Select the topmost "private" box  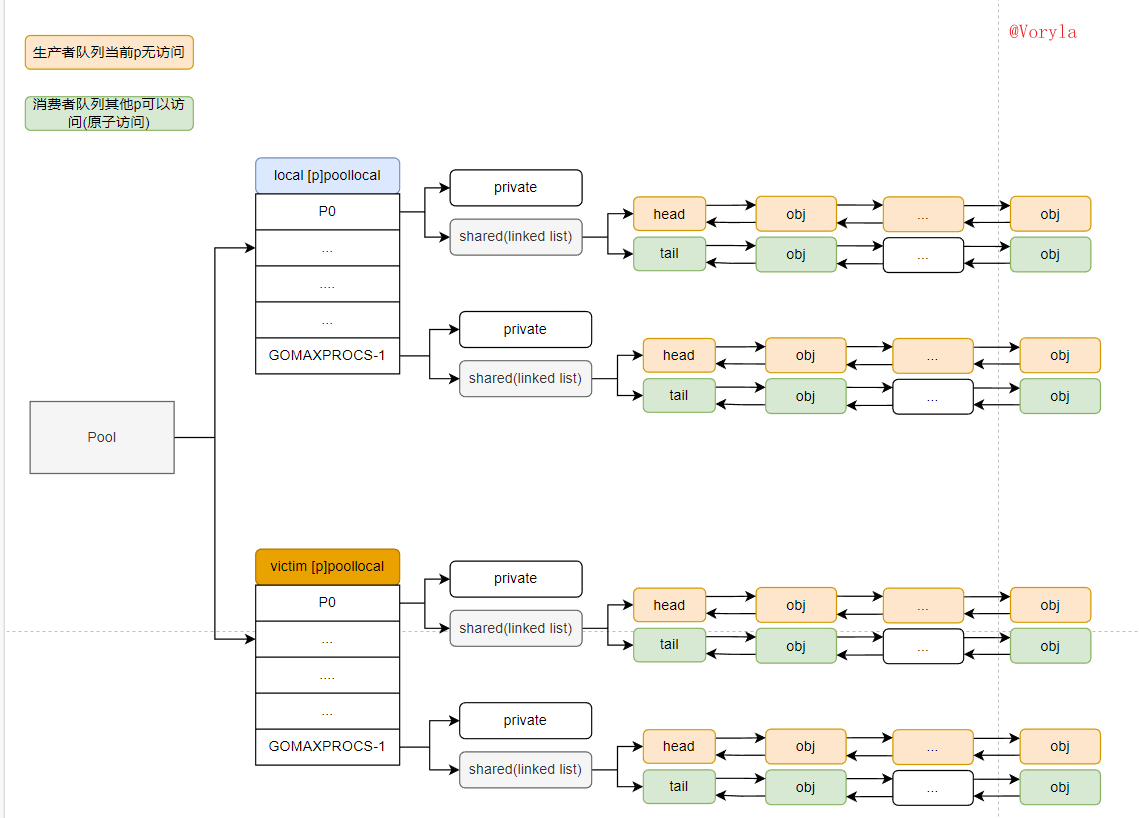point(515,187)
